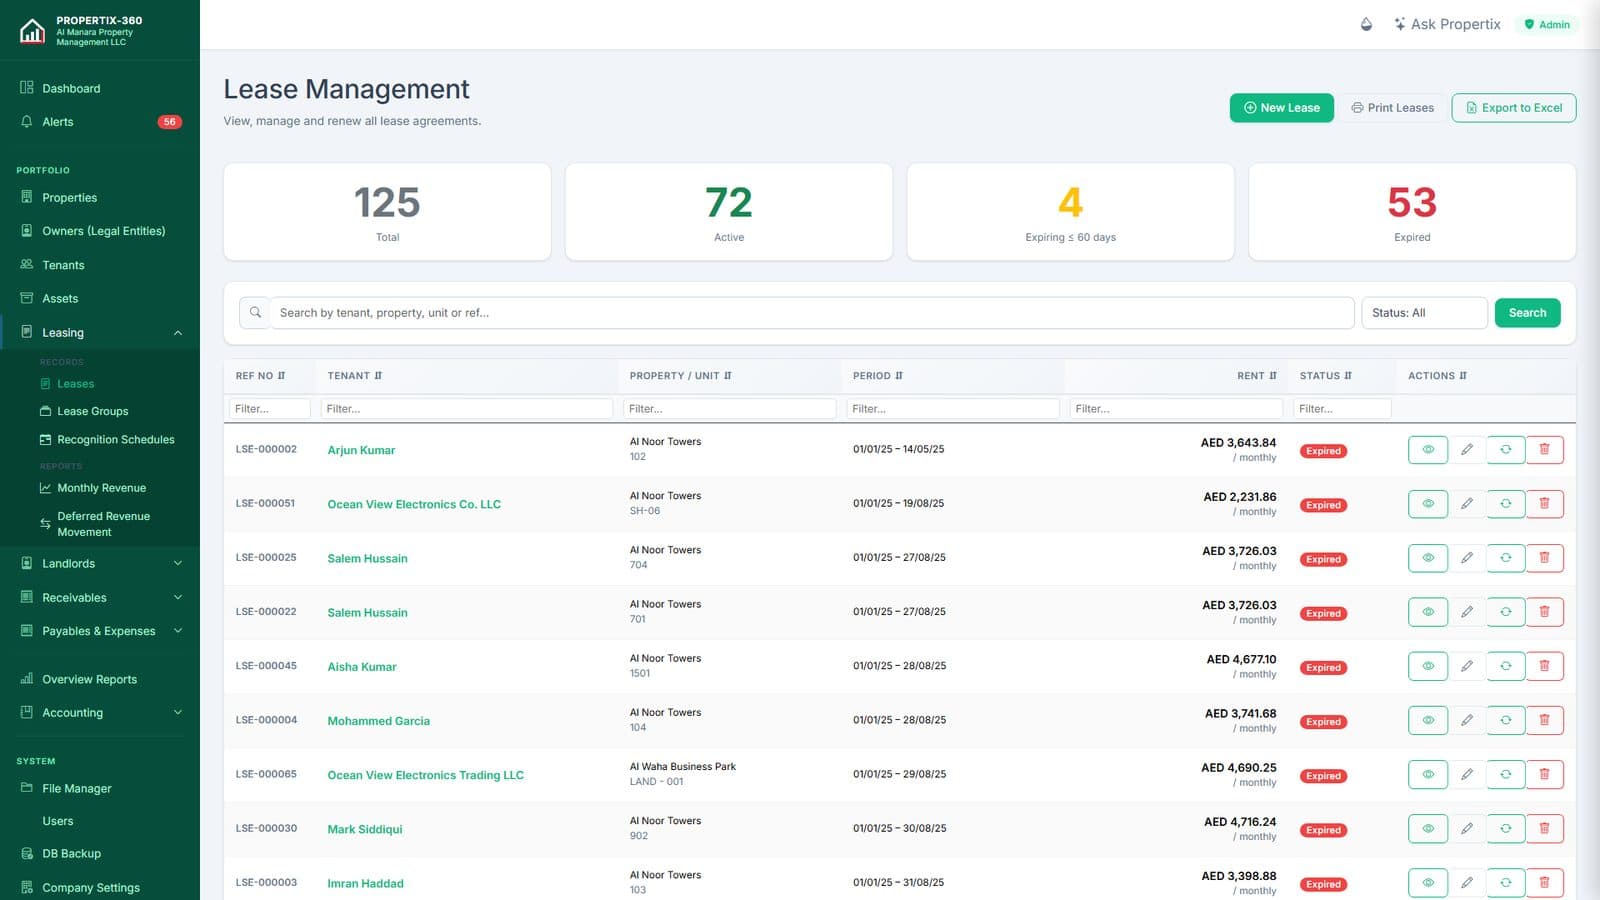Open the Admin user badge

pos(1547,24)
